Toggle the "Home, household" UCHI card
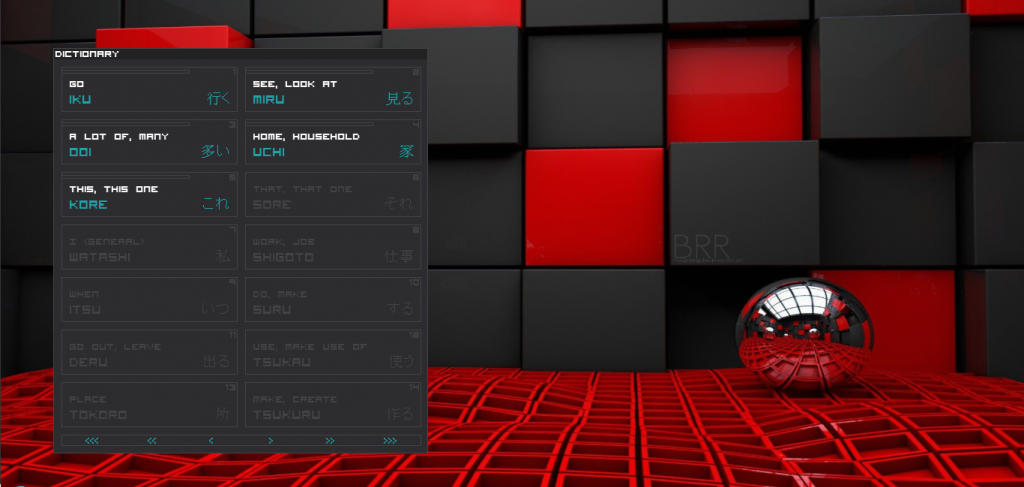The height and width of the screenshot is (487, 1024). click(x=333, y=143)
